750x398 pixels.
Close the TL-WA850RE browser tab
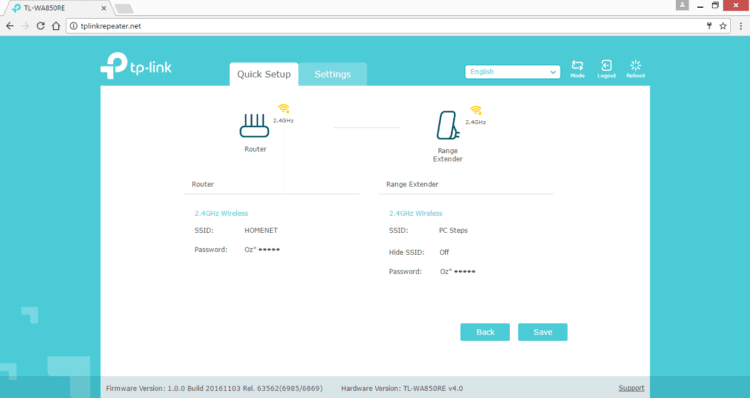[x=104, y=8]
